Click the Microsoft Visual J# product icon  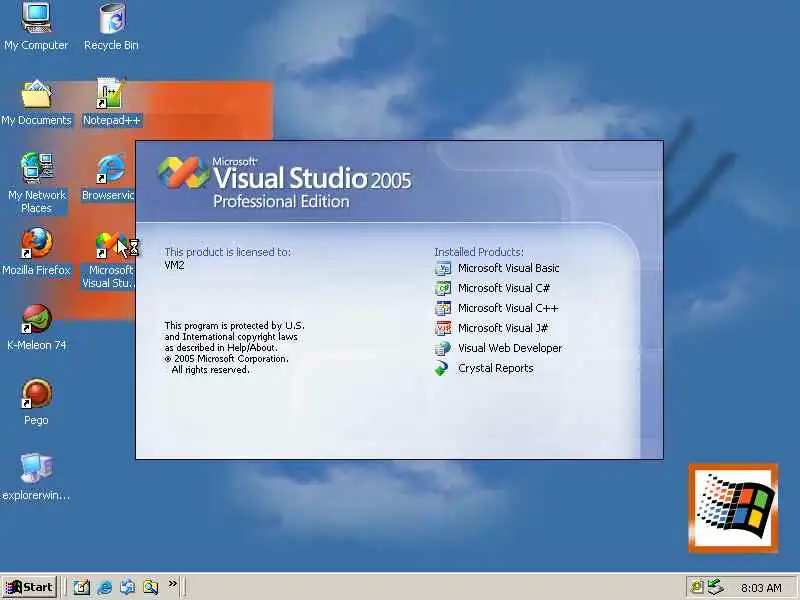[443, 328]
